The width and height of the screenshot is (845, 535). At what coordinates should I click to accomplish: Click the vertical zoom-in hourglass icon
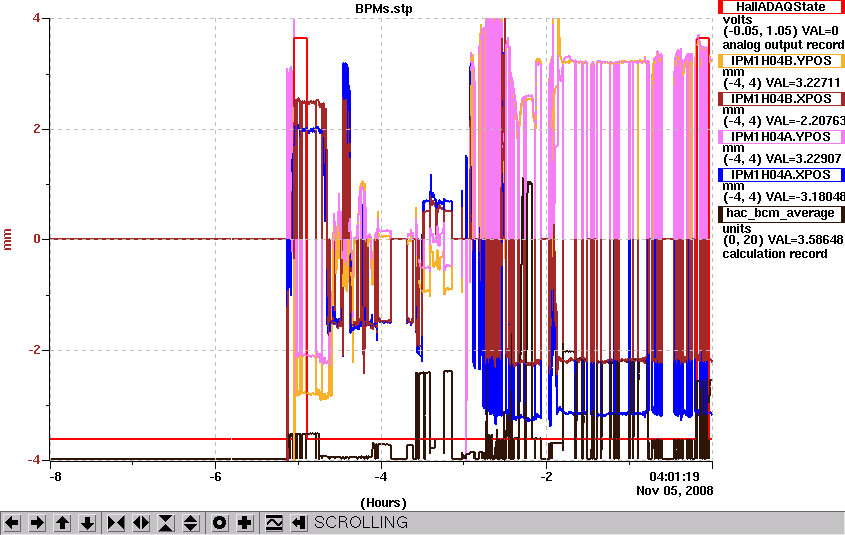tap(166, 523)
